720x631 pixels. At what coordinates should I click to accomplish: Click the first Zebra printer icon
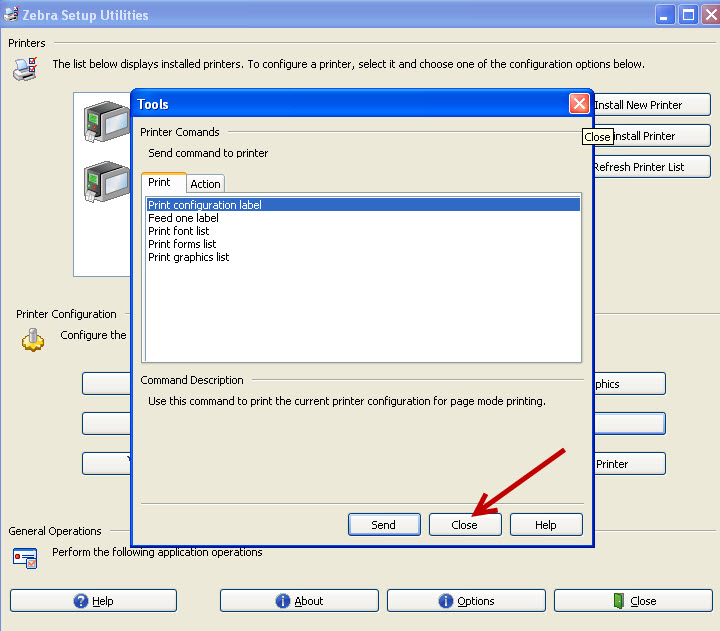[106, 125]
